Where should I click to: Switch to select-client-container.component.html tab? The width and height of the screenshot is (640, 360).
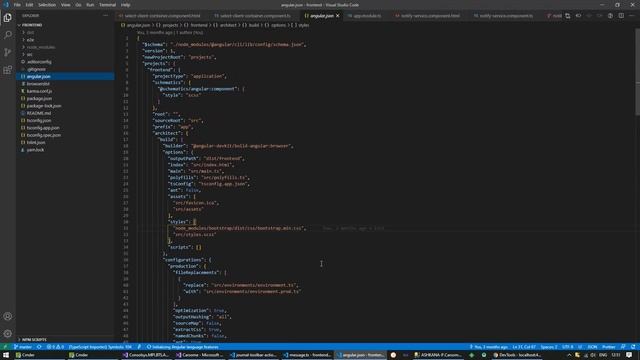[x=162, y=16]
